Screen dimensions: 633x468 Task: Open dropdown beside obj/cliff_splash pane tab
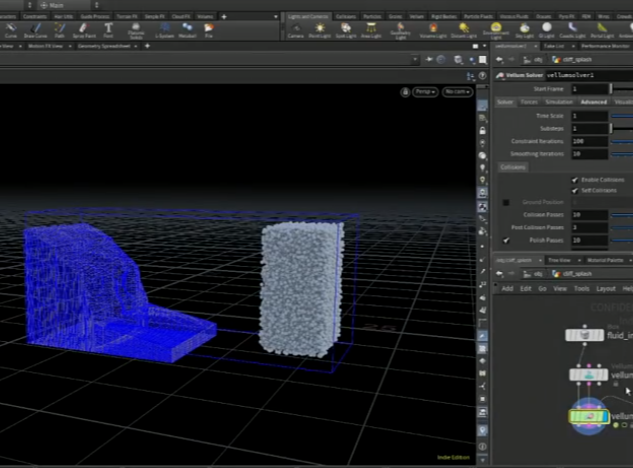pos(540,260)
